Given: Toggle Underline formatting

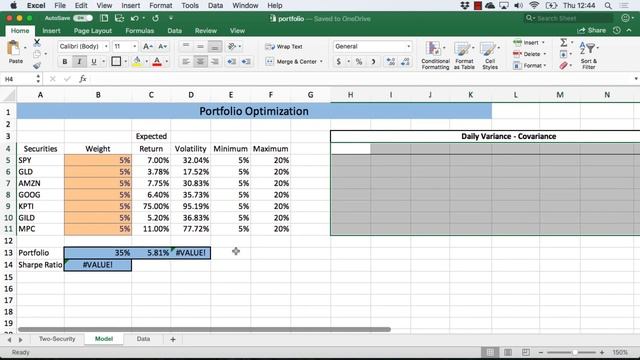Looking at the screenshot, I should tap(94, 62).
